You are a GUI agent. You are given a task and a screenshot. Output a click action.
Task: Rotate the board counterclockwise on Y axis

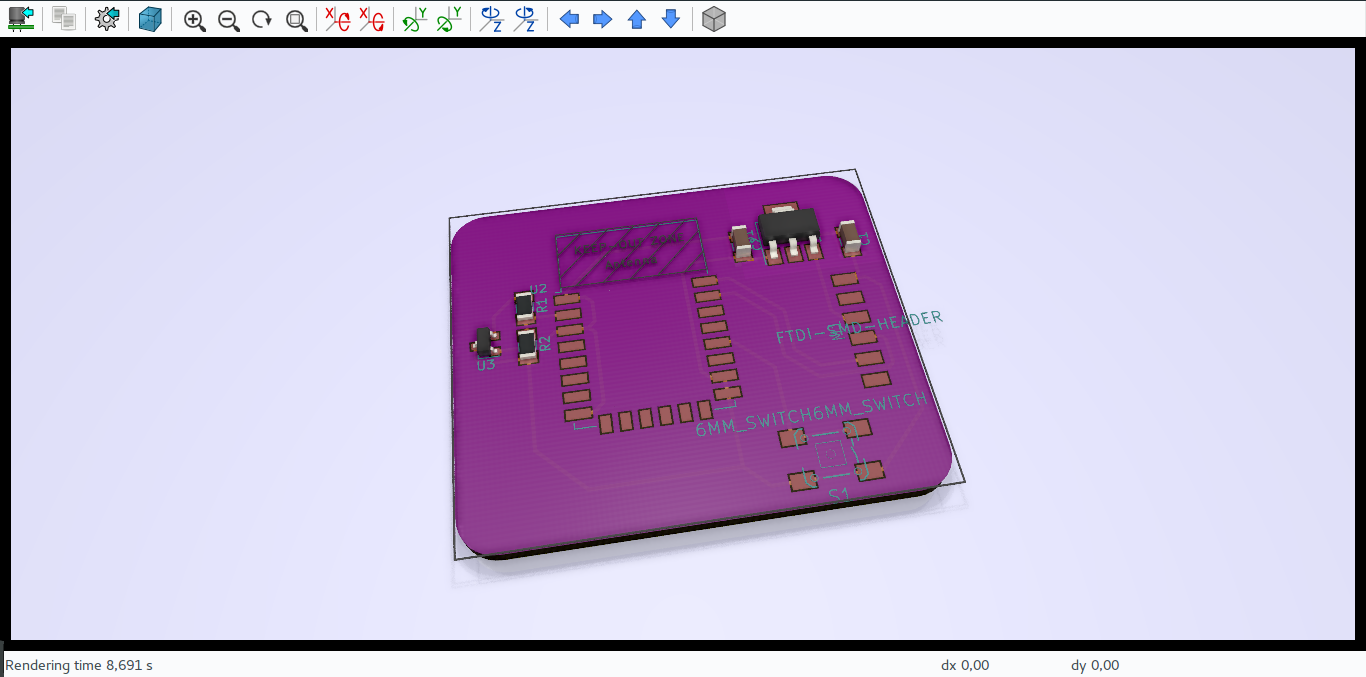[446, 18]
